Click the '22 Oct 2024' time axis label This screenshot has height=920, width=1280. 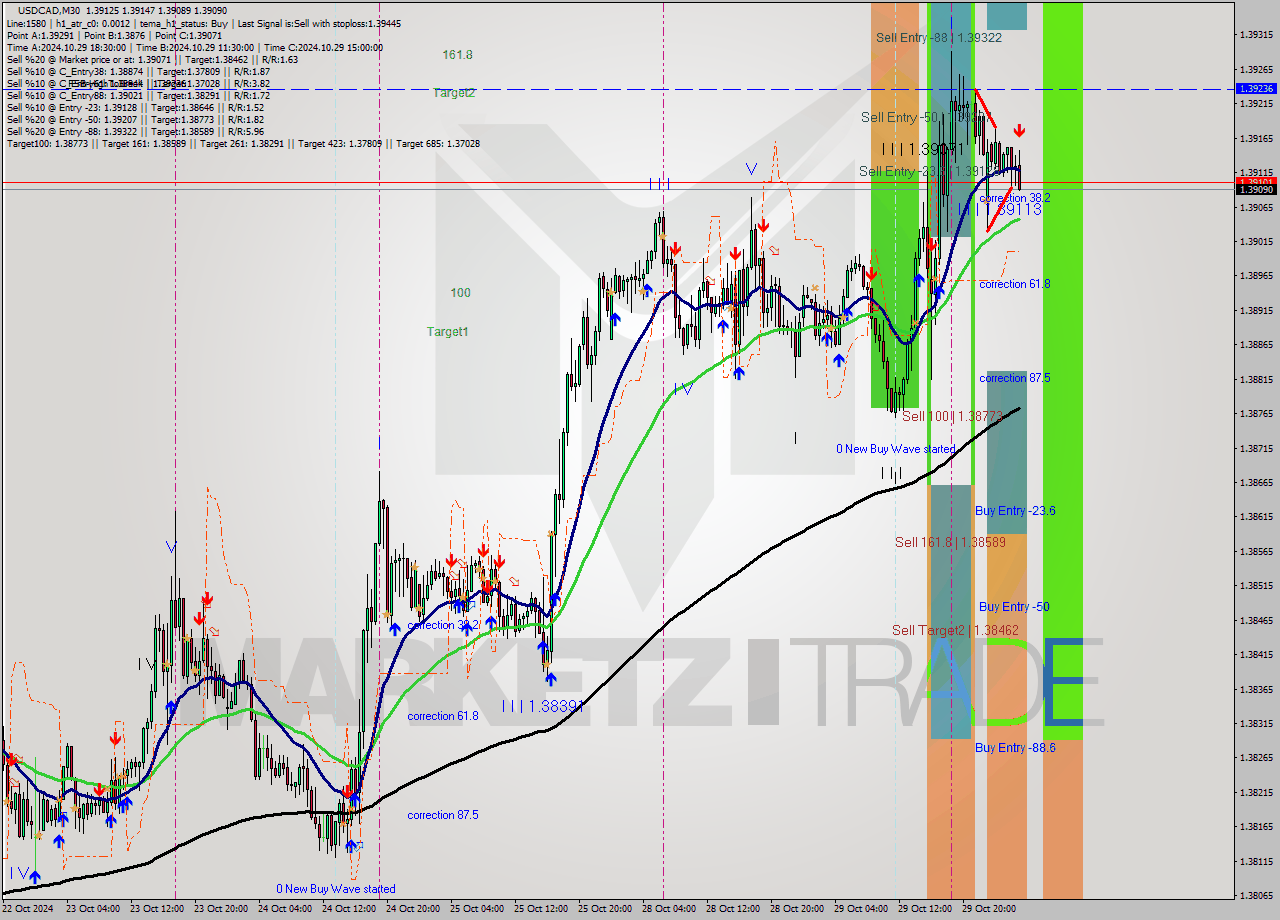click(x=29, y=909)
